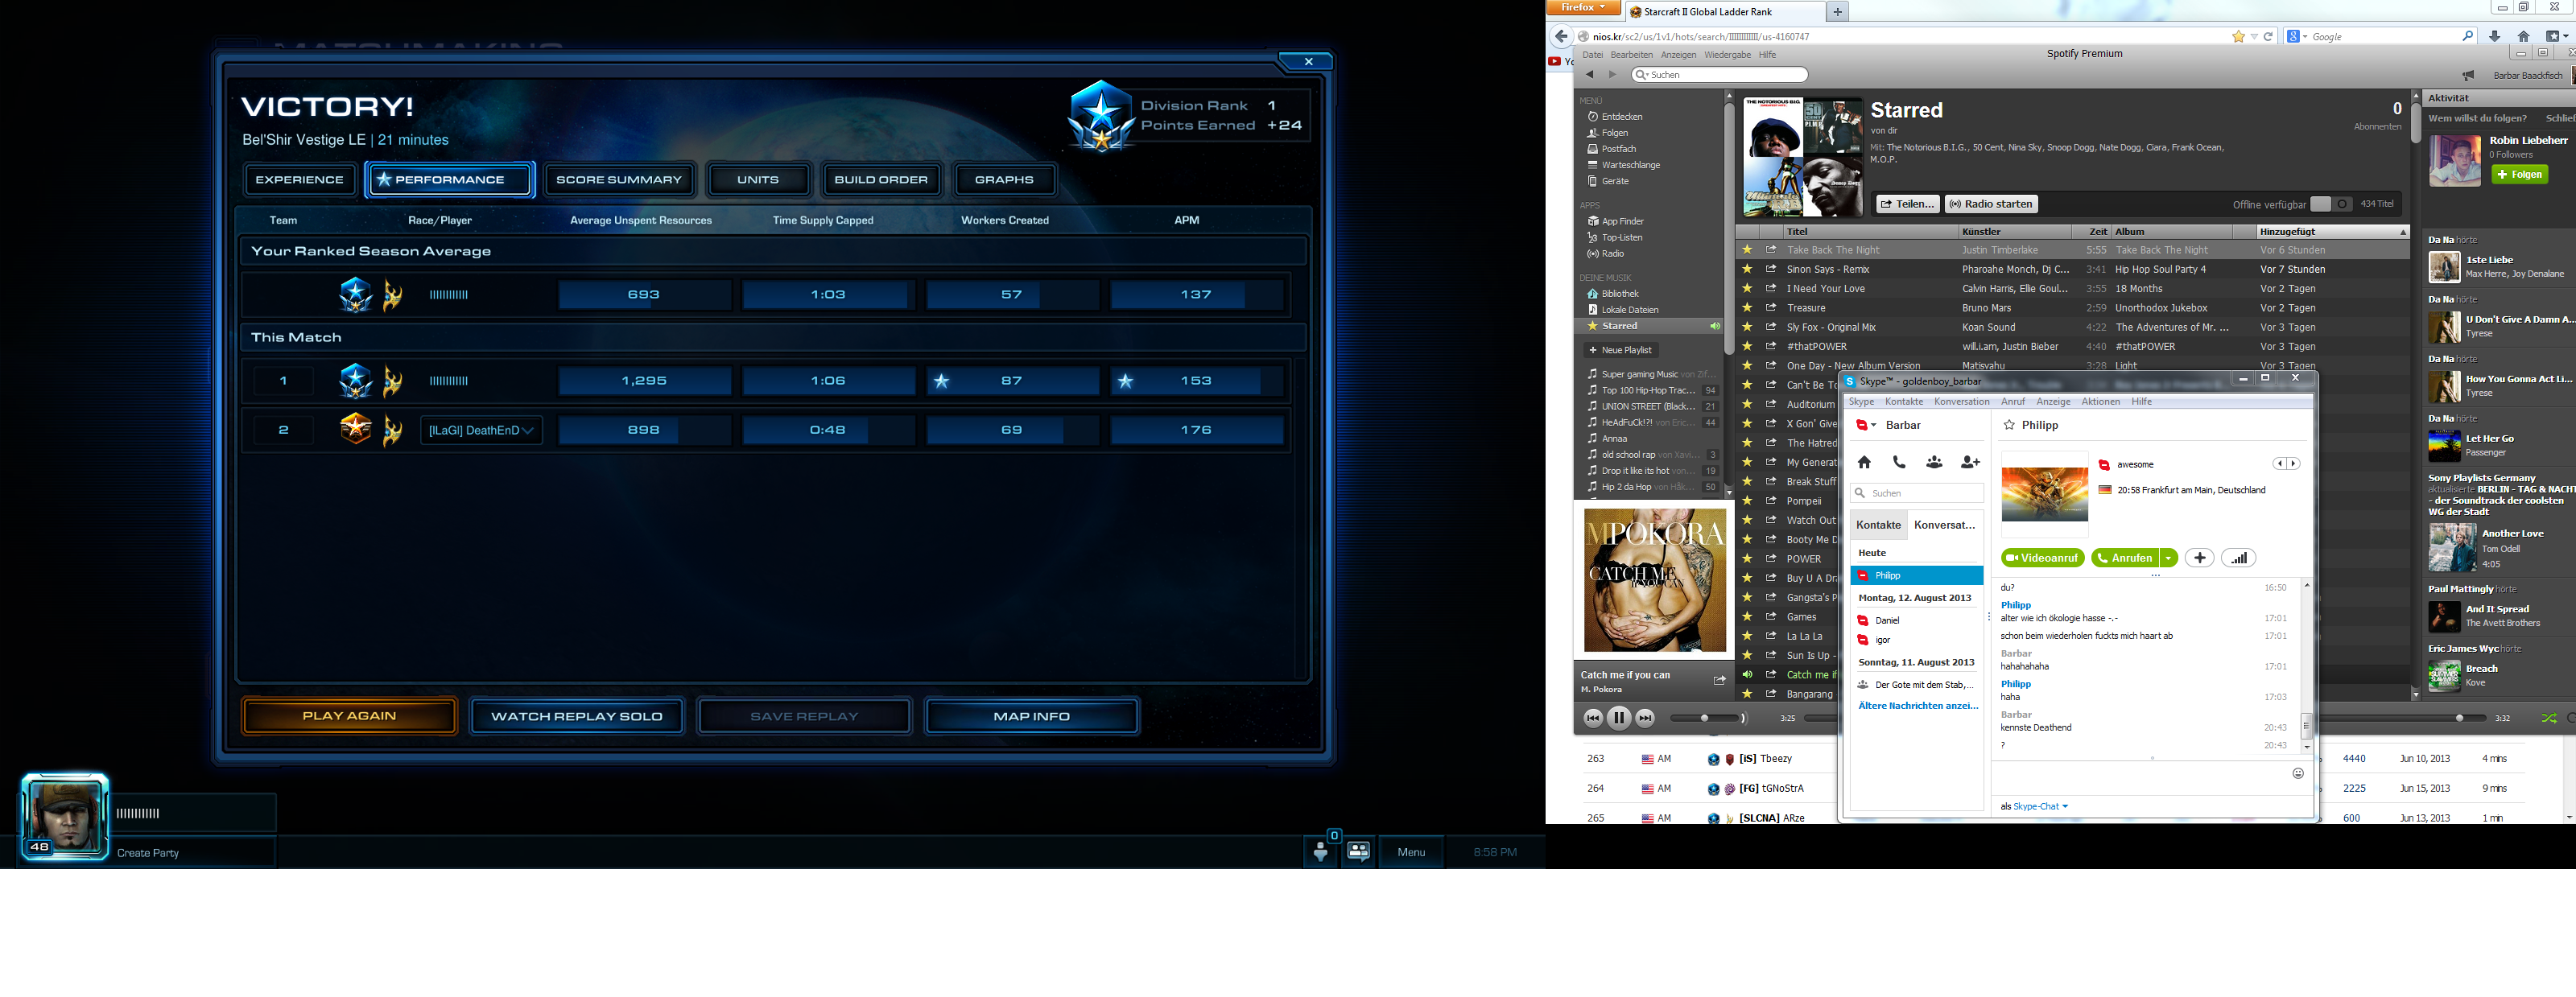Open Spotify notifications megaphone icon
Image resolution: width=2576 pixels, height=997 pixels.
click(2468, 75)
